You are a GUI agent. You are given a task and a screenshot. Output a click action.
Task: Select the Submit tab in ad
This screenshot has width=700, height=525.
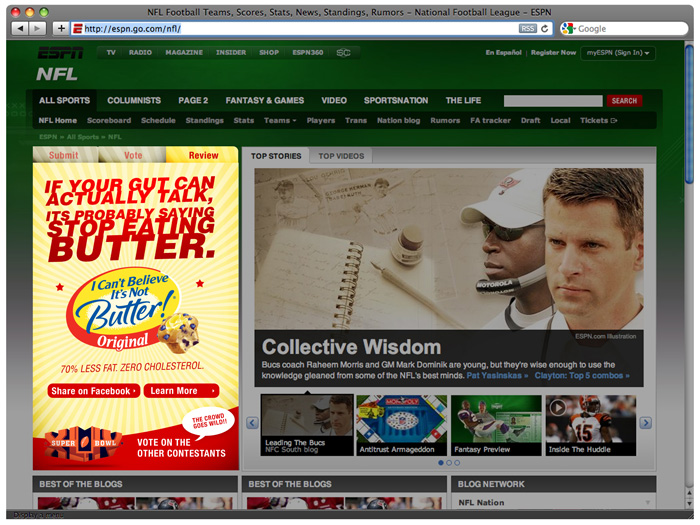point(64,155)
